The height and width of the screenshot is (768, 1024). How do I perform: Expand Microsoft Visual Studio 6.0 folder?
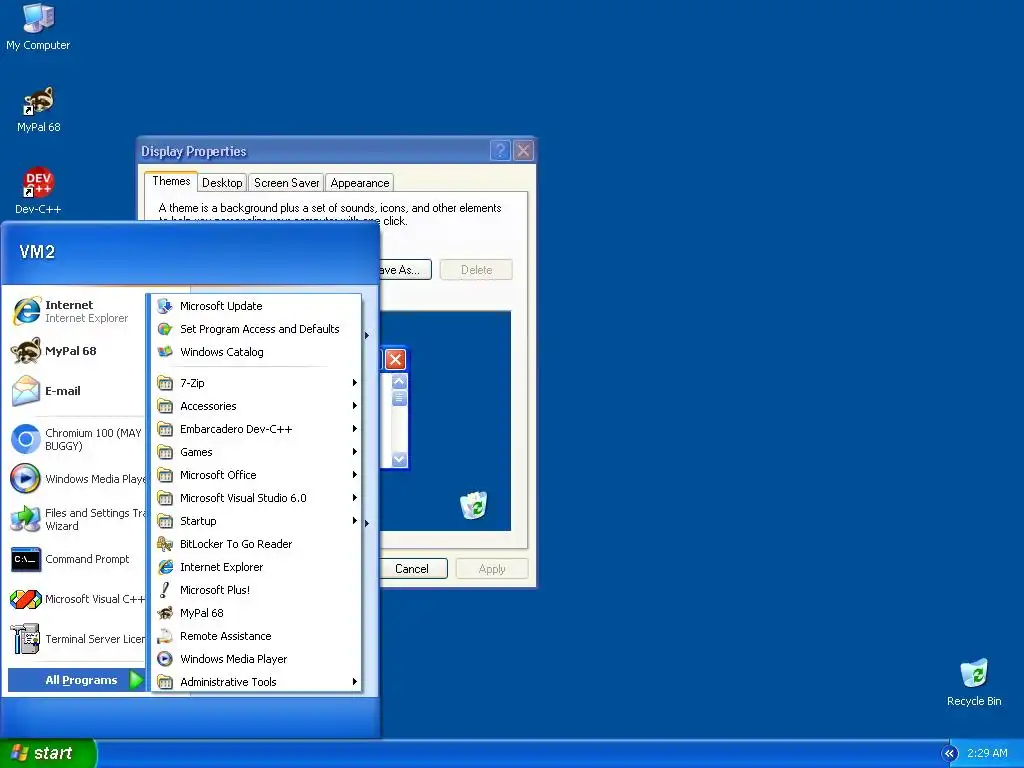pos(257,498)
